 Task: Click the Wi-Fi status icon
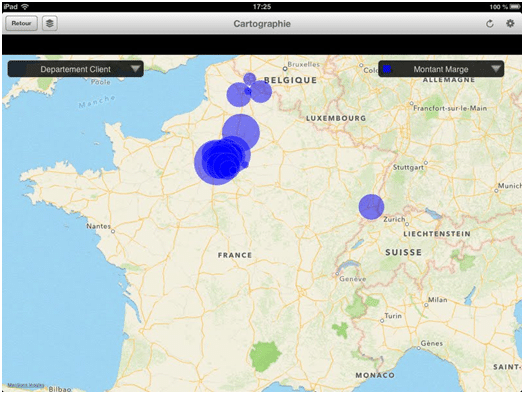coord(25,7)
